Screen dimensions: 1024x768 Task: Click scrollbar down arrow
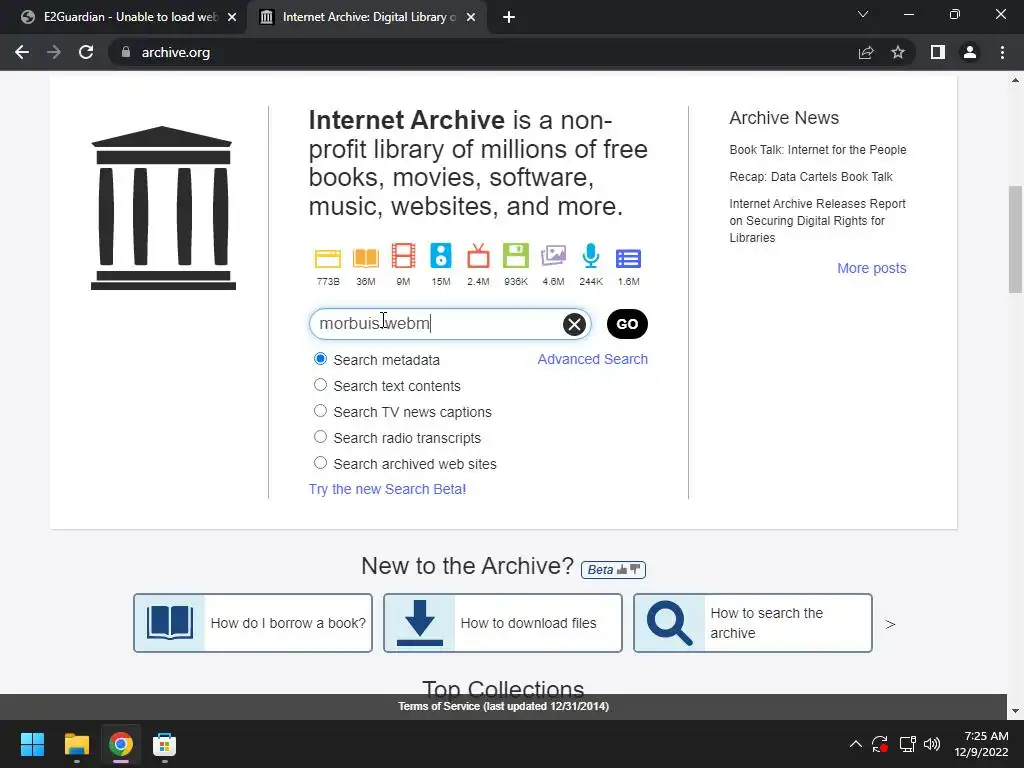coord(1015,711)
